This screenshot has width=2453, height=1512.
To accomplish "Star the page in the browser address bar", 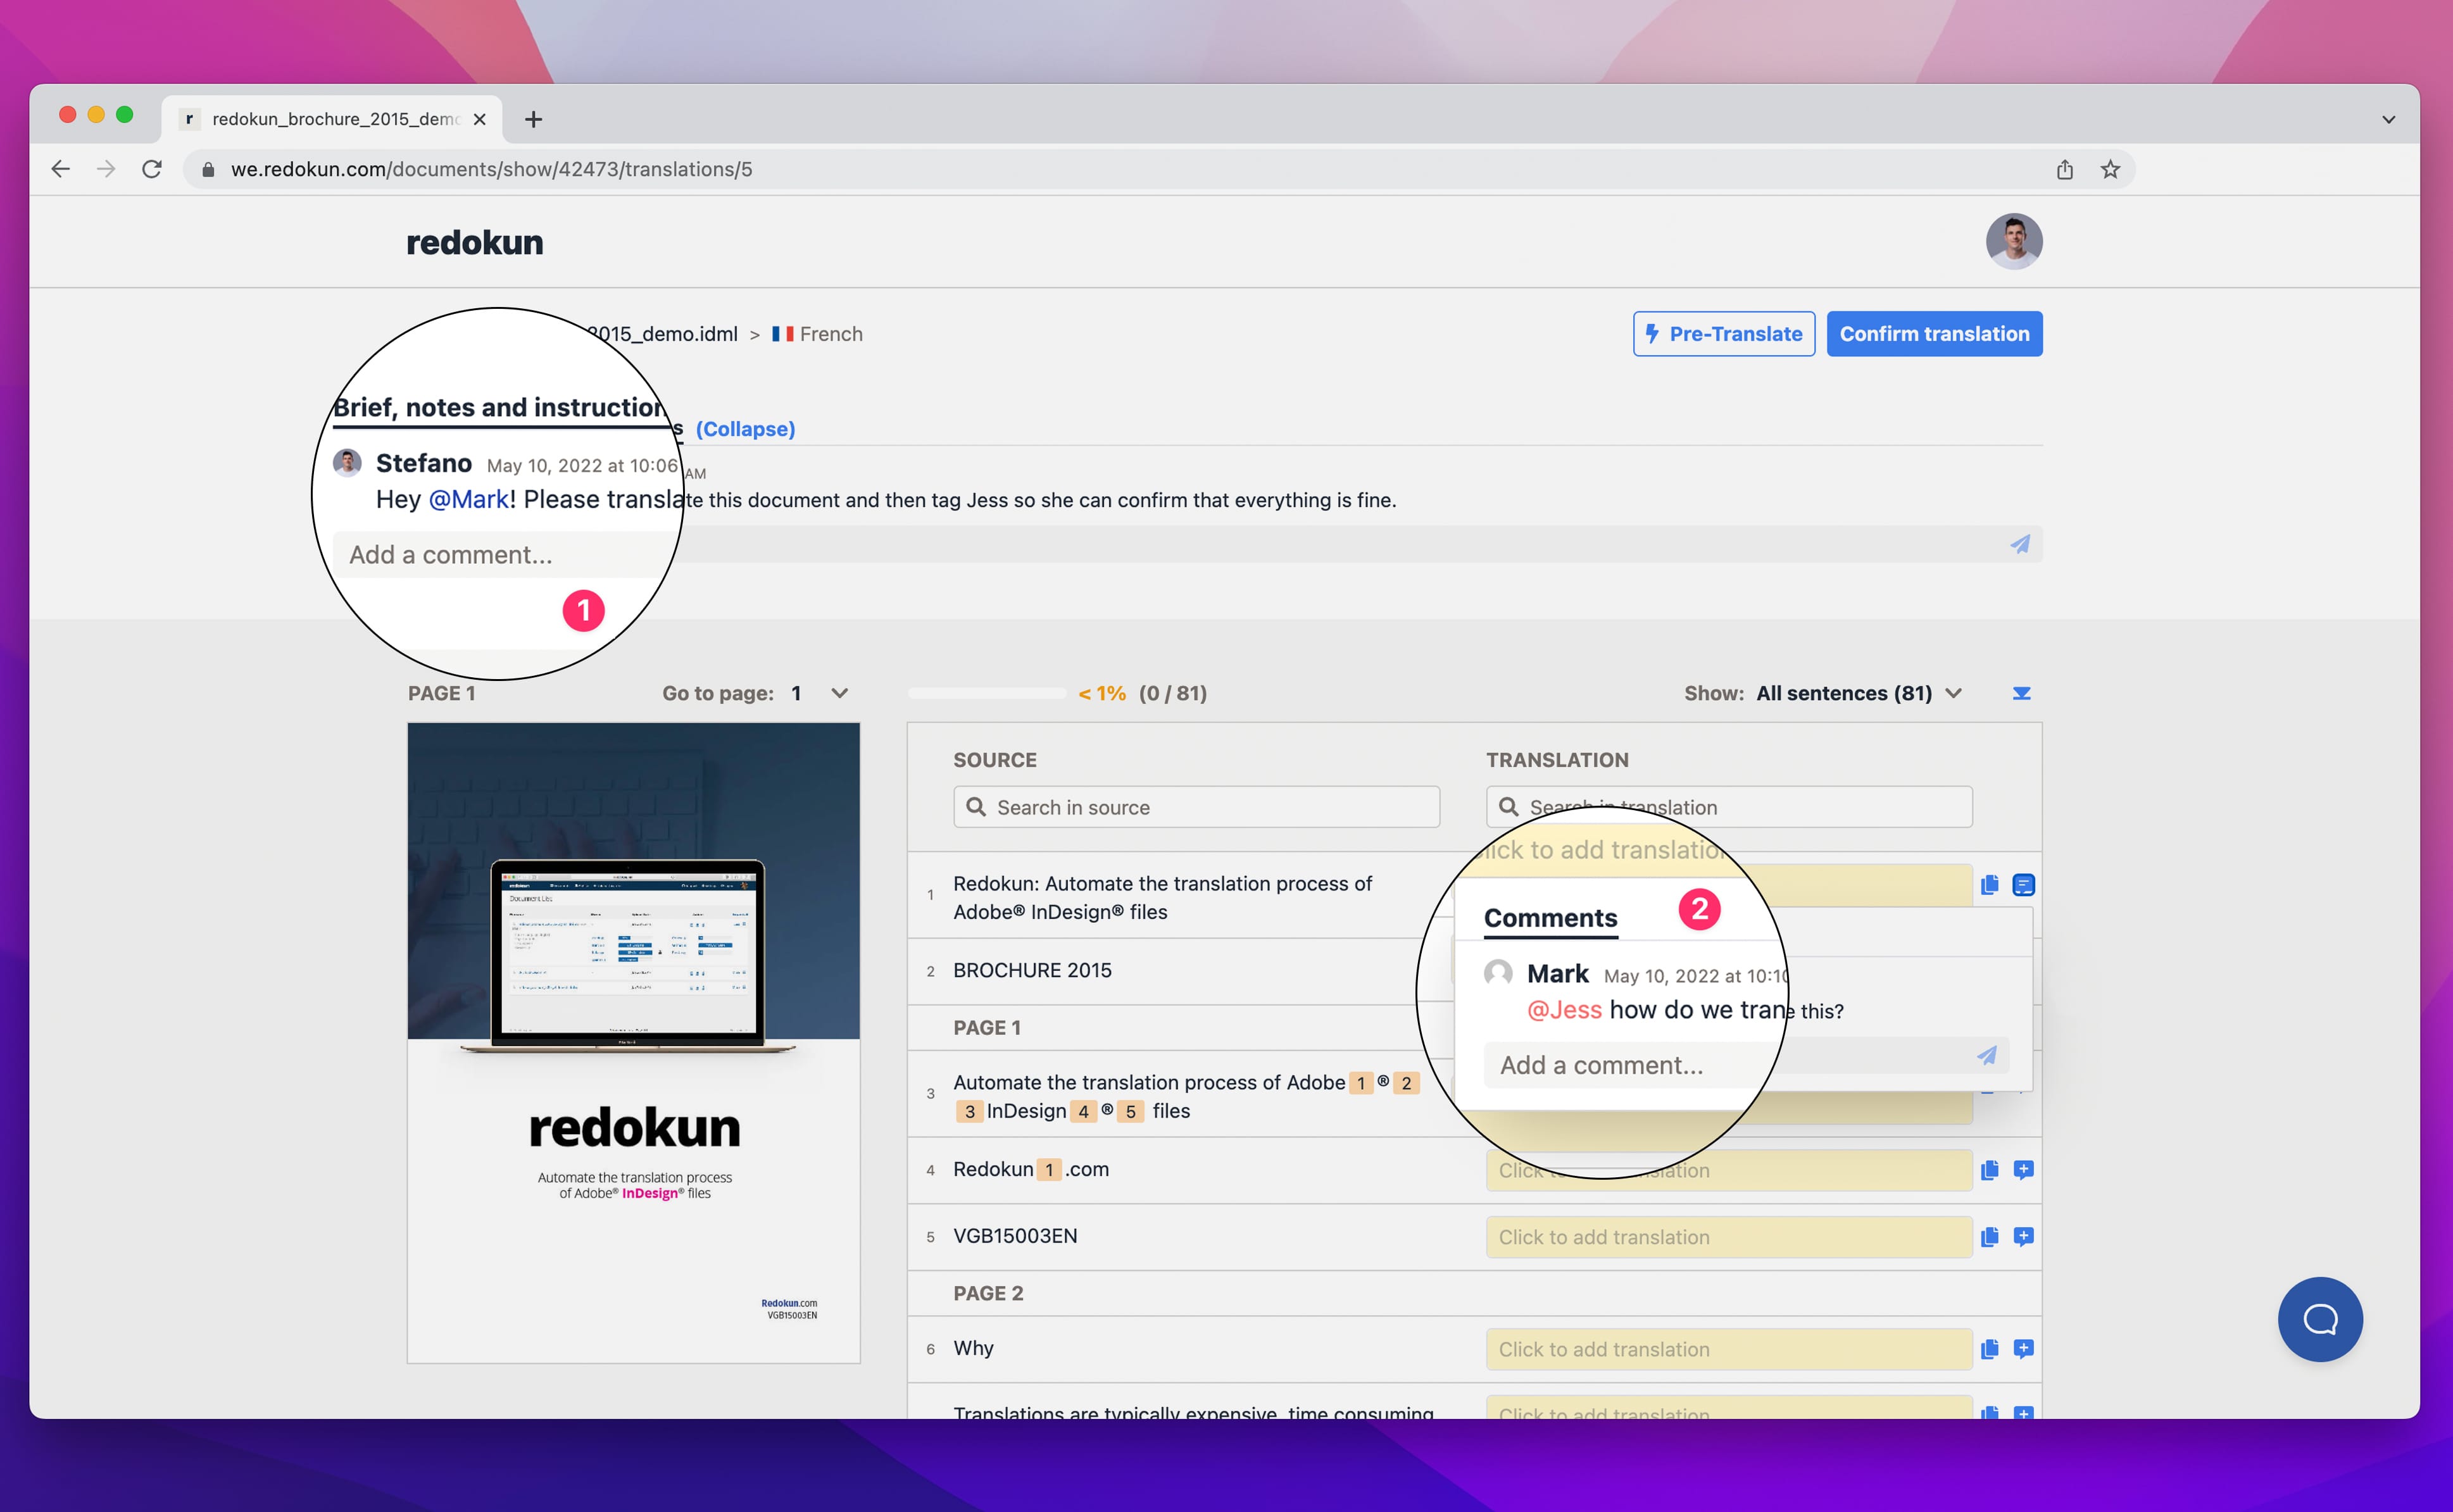I will click(2110, 169).
